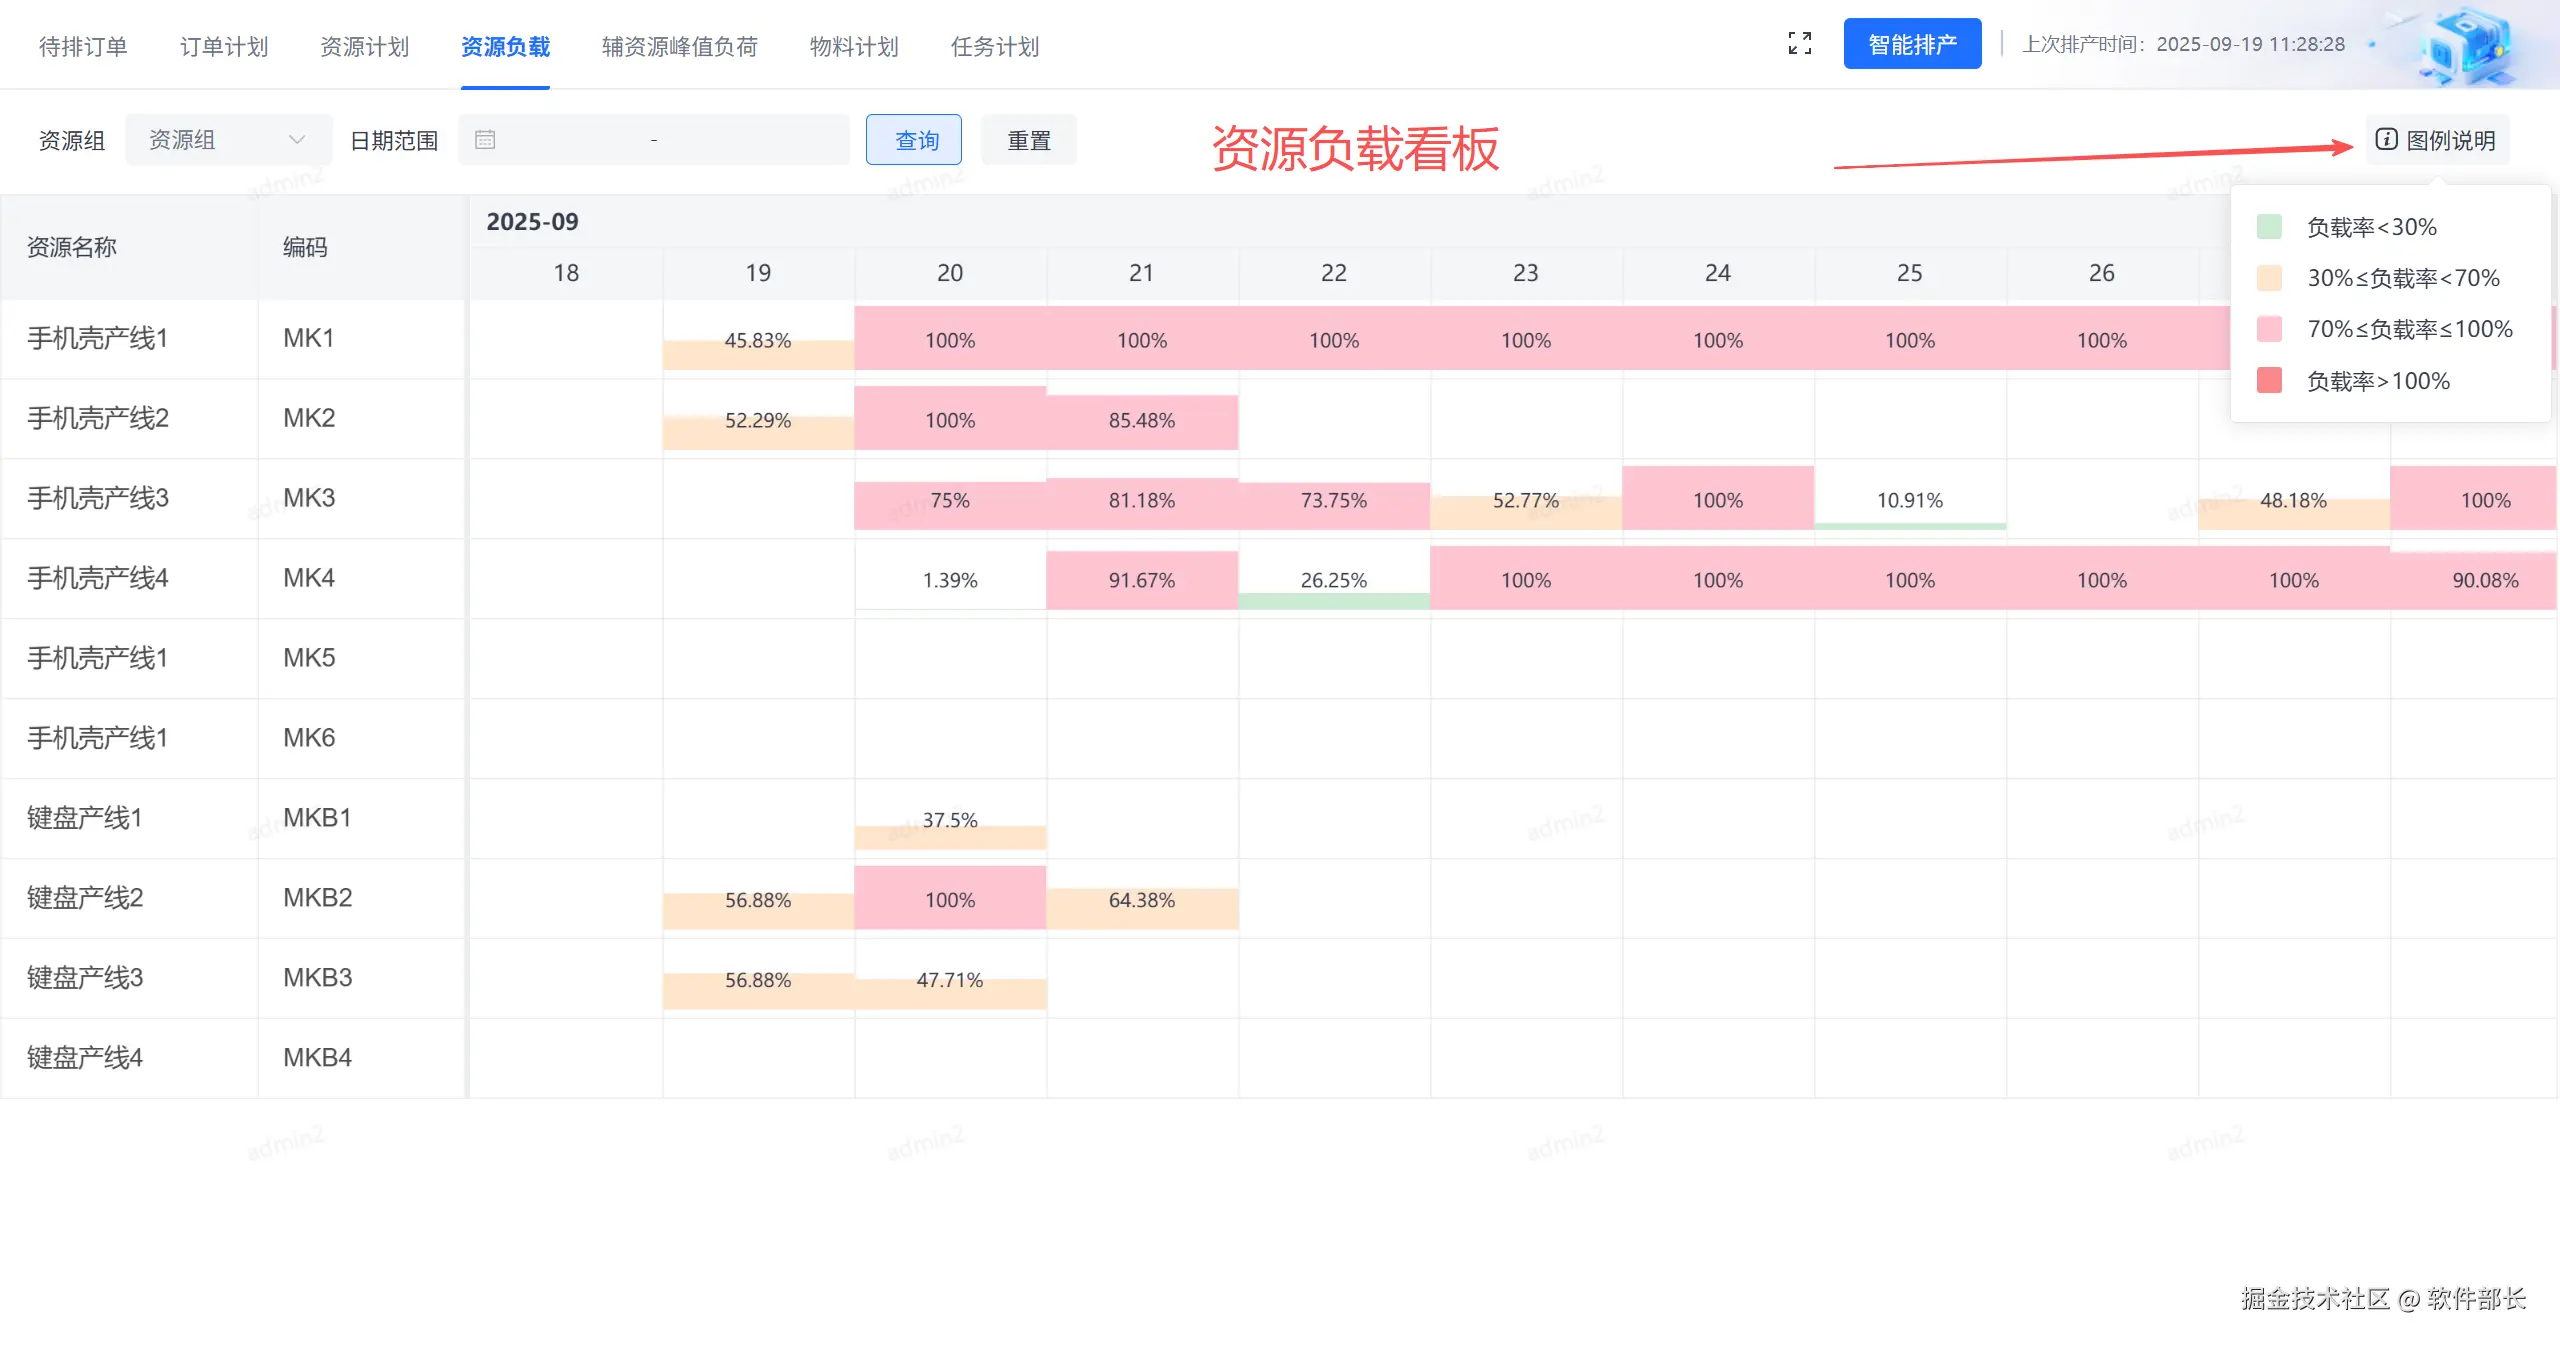The image size is (2560, 1346).
Task: Switch to the 待排订单 tab
Action: tap(83, 47)
